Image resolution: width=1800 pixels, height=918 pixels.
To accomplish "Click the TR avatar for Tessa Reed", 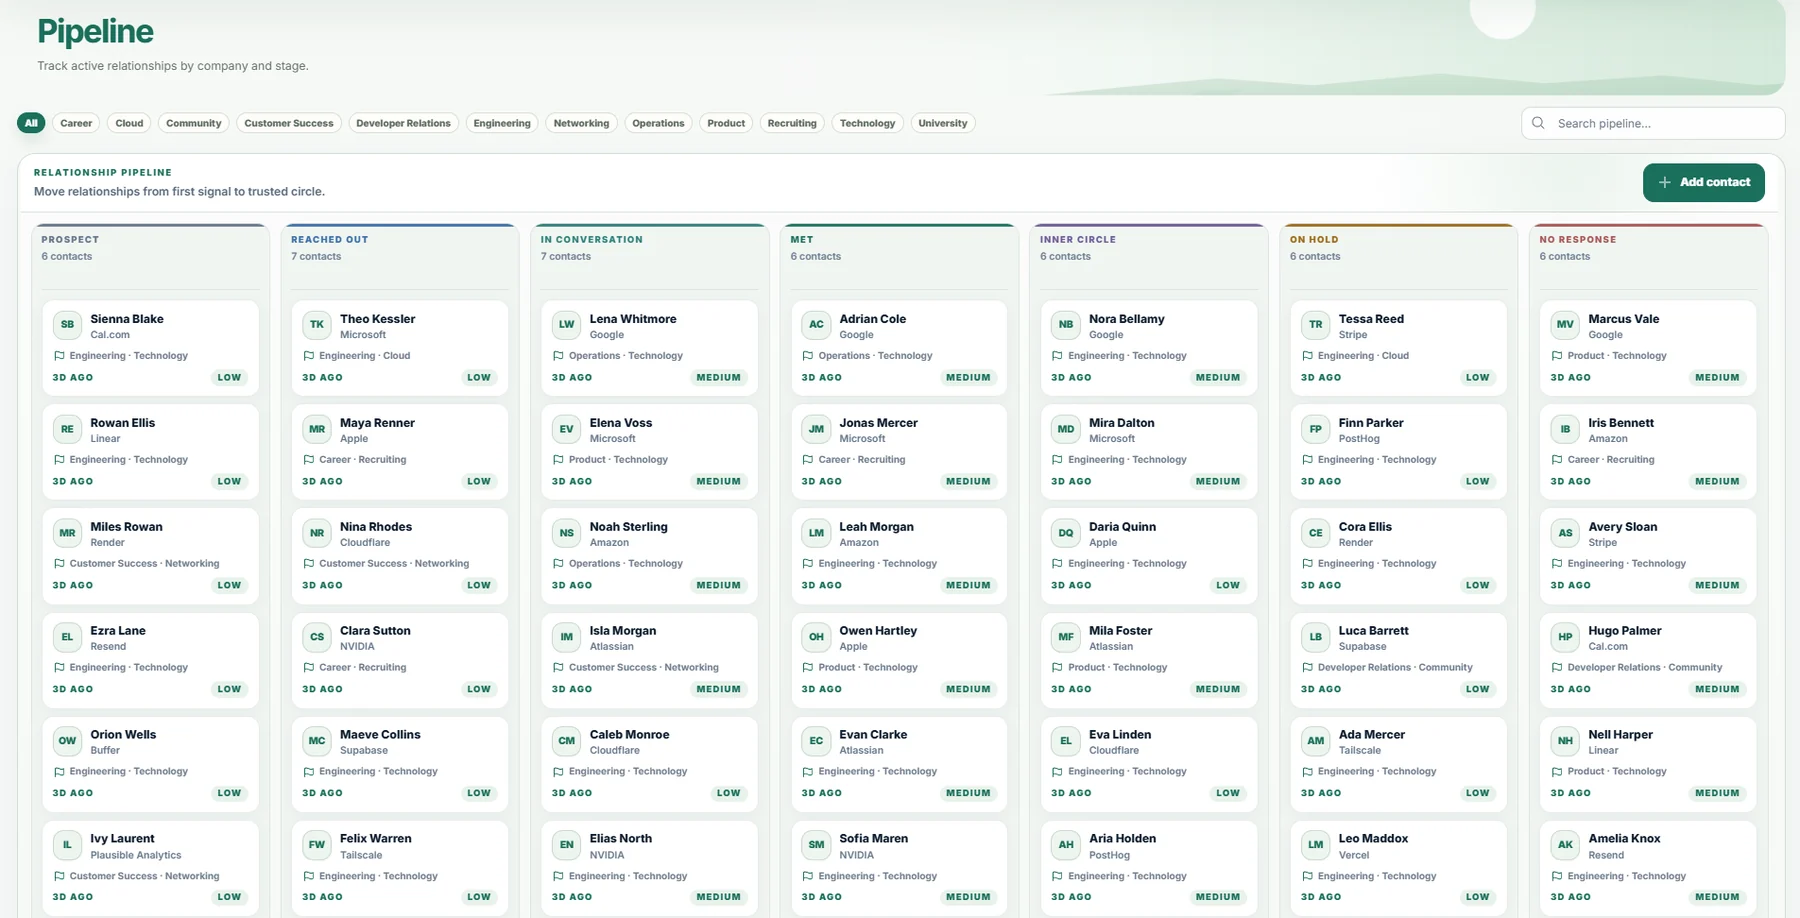I will tap(1316, 325).
